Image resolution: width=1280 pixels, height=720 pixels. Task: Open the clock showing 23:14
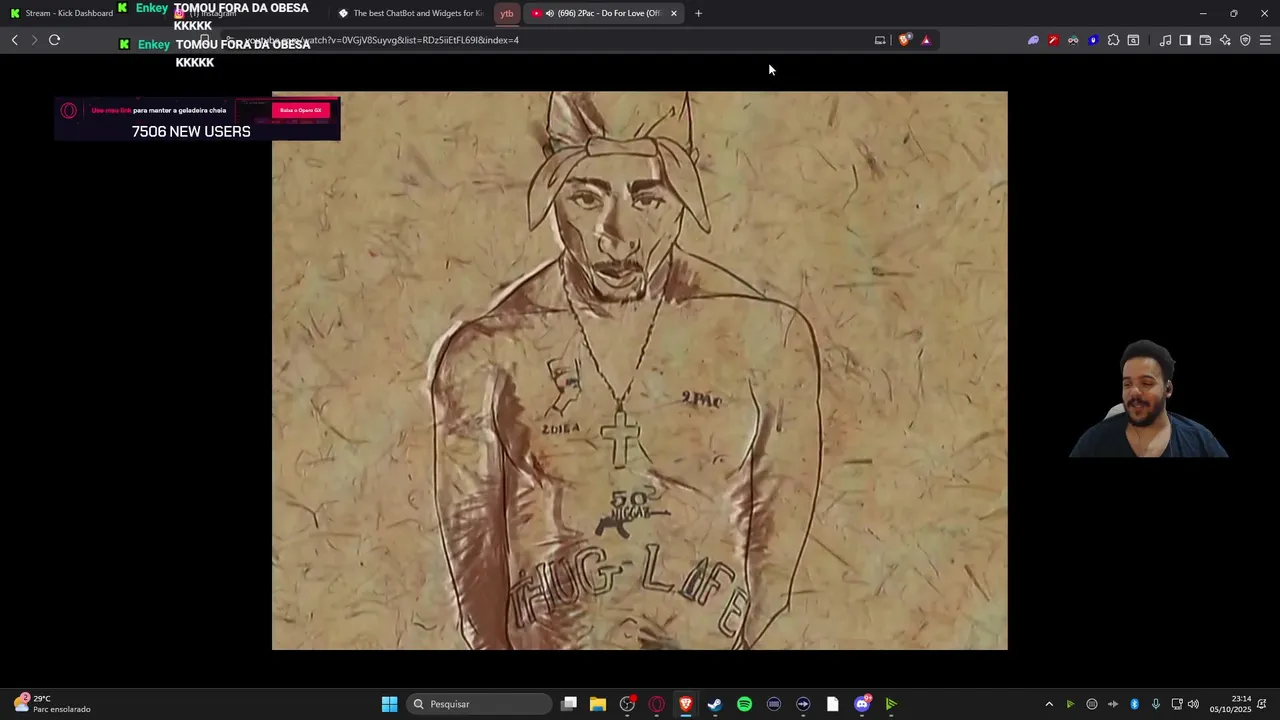(x=1230, y=704)
